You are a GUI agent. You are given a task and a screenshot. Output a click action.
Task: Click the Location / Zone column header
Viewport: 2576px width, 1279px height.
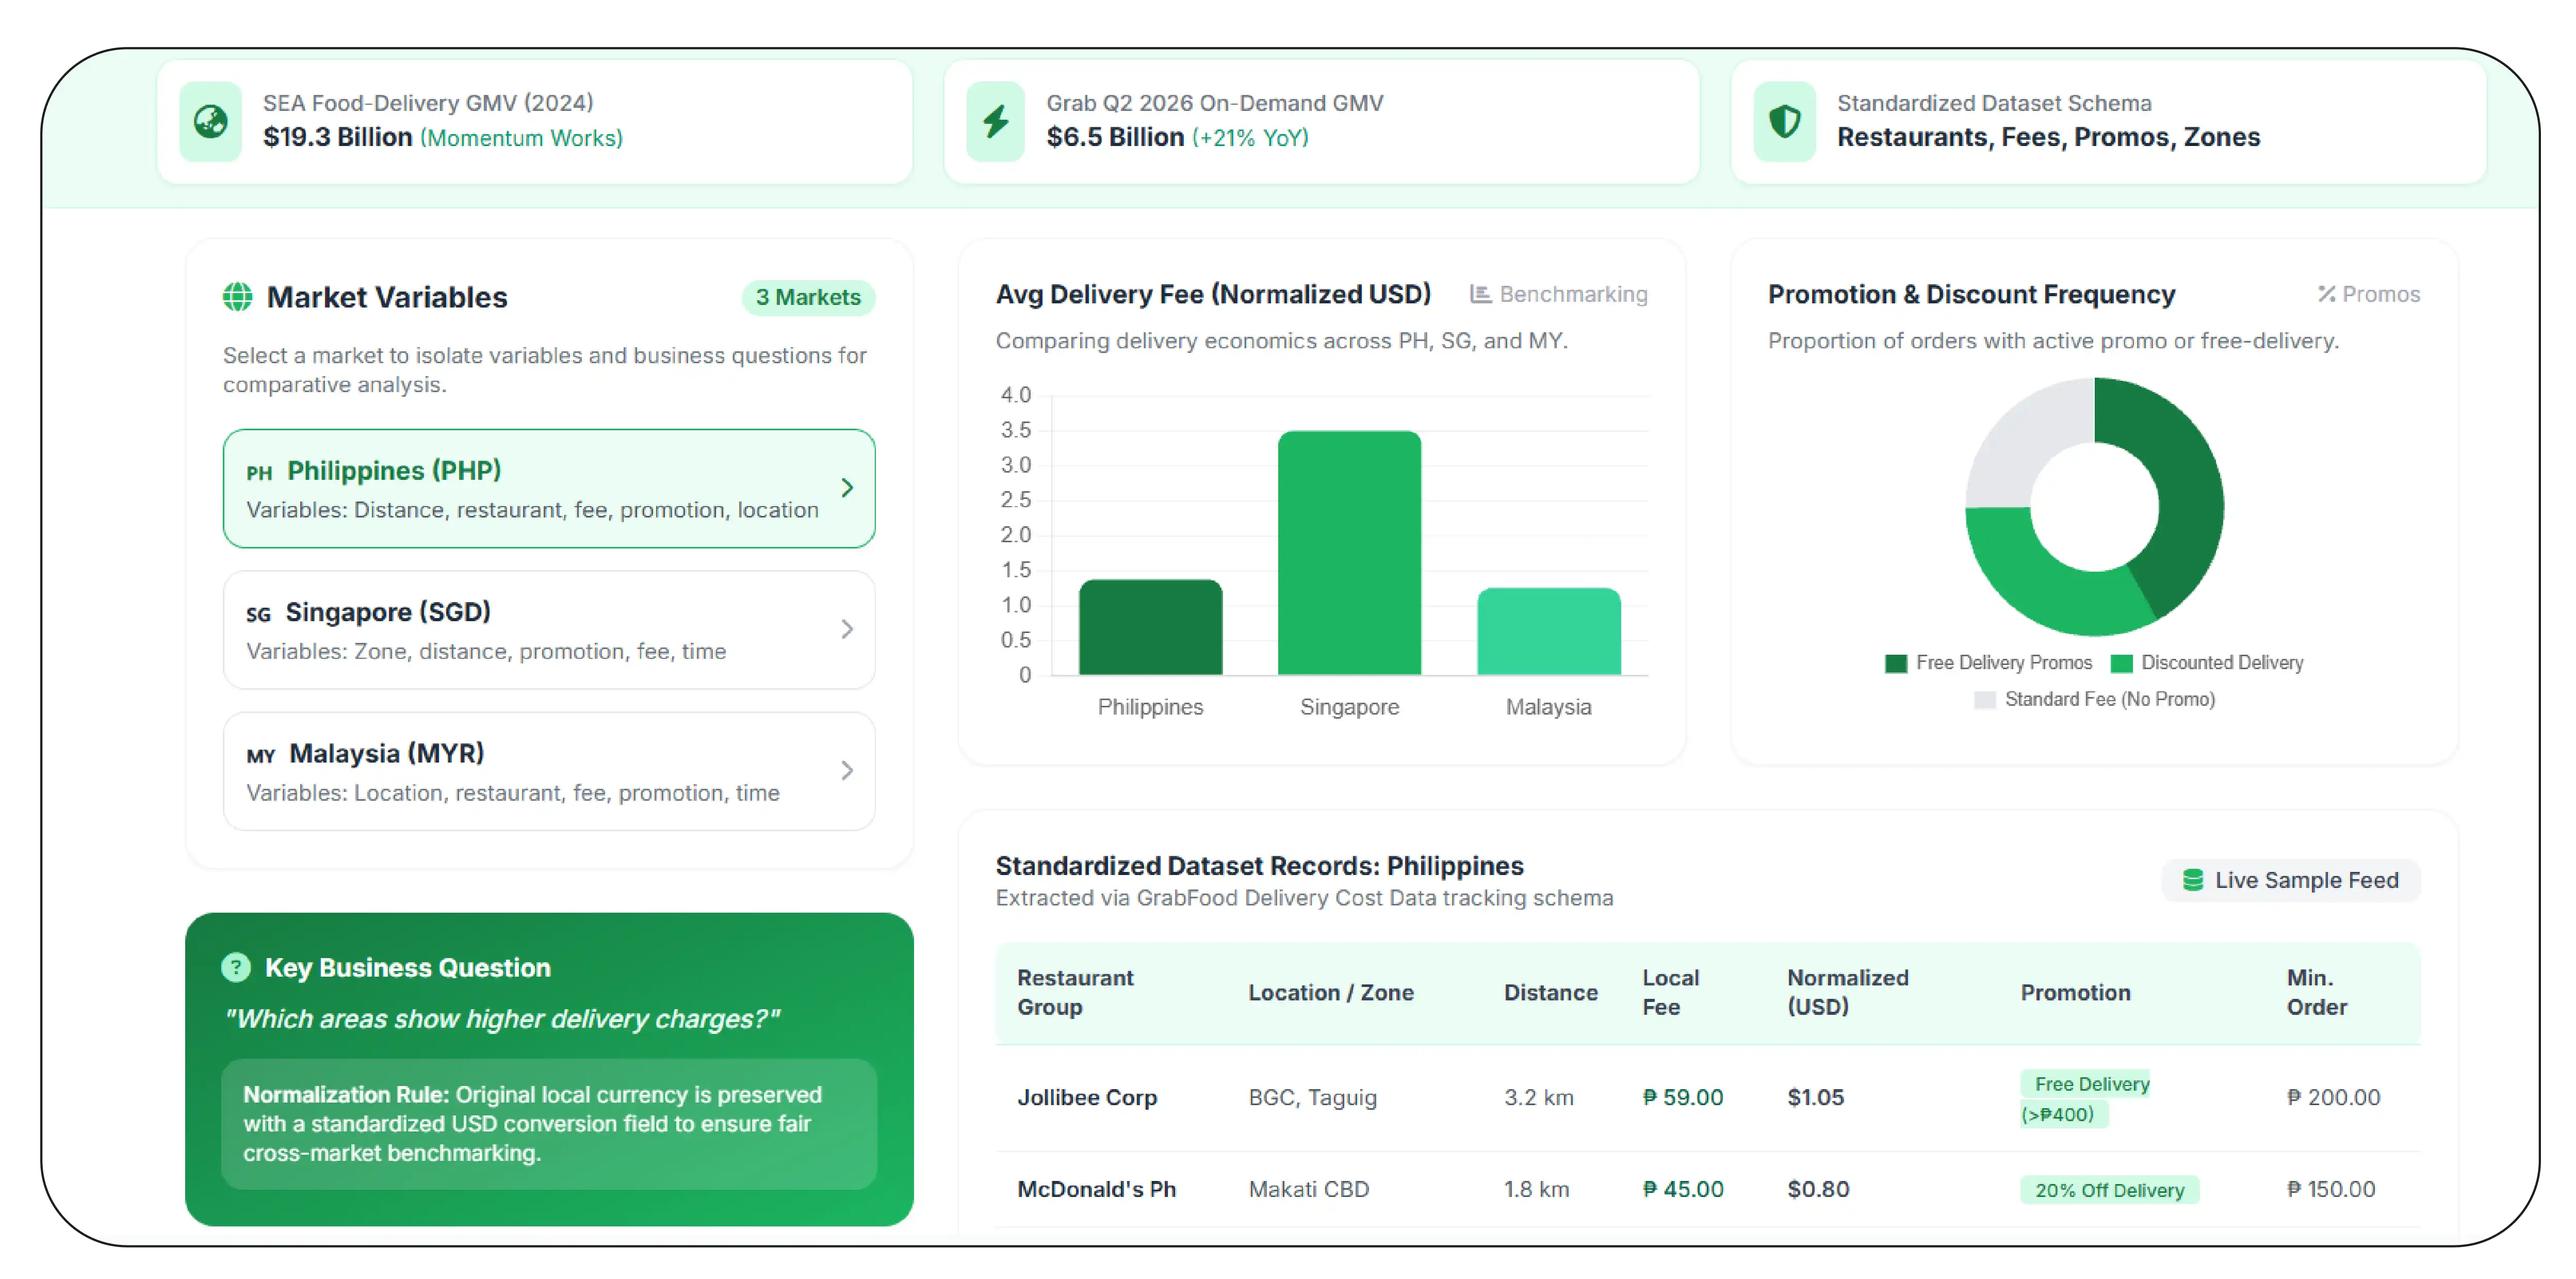1330,992
